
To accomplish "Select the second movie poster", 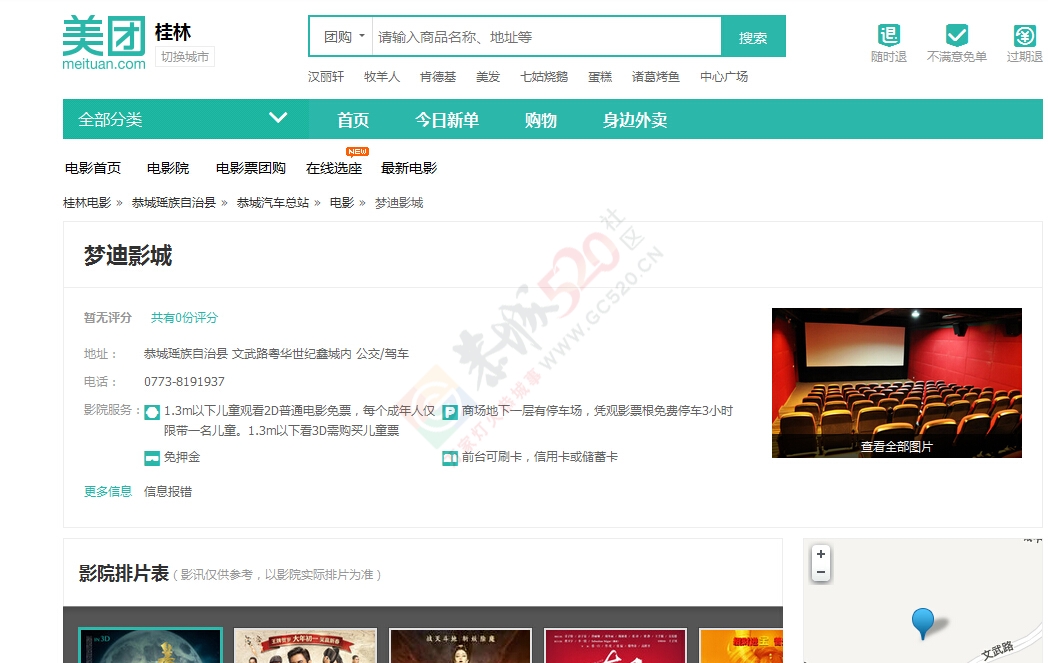I will click(x=305, y=646).
